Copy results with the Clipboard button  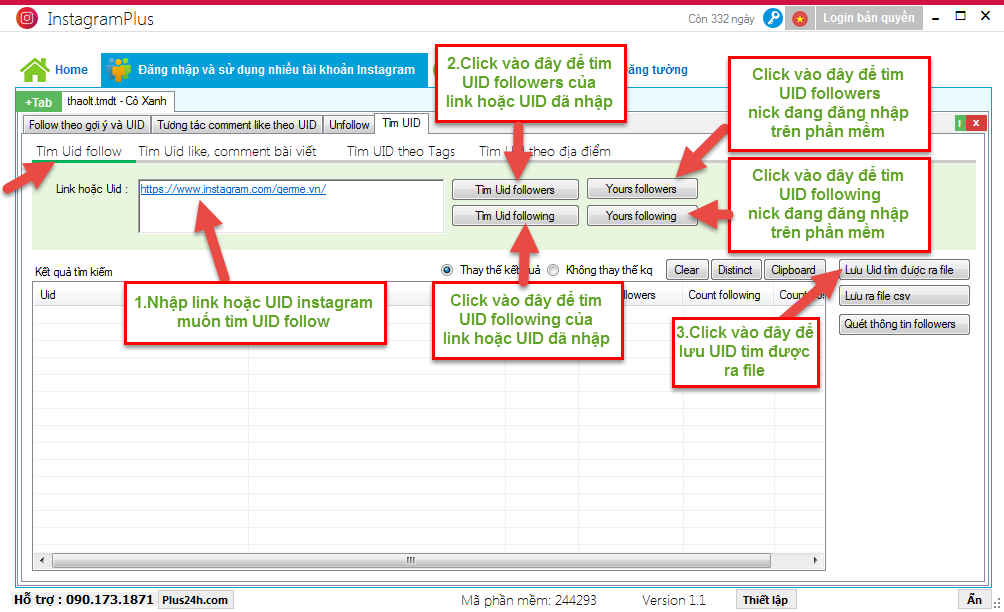pos(793,270)
